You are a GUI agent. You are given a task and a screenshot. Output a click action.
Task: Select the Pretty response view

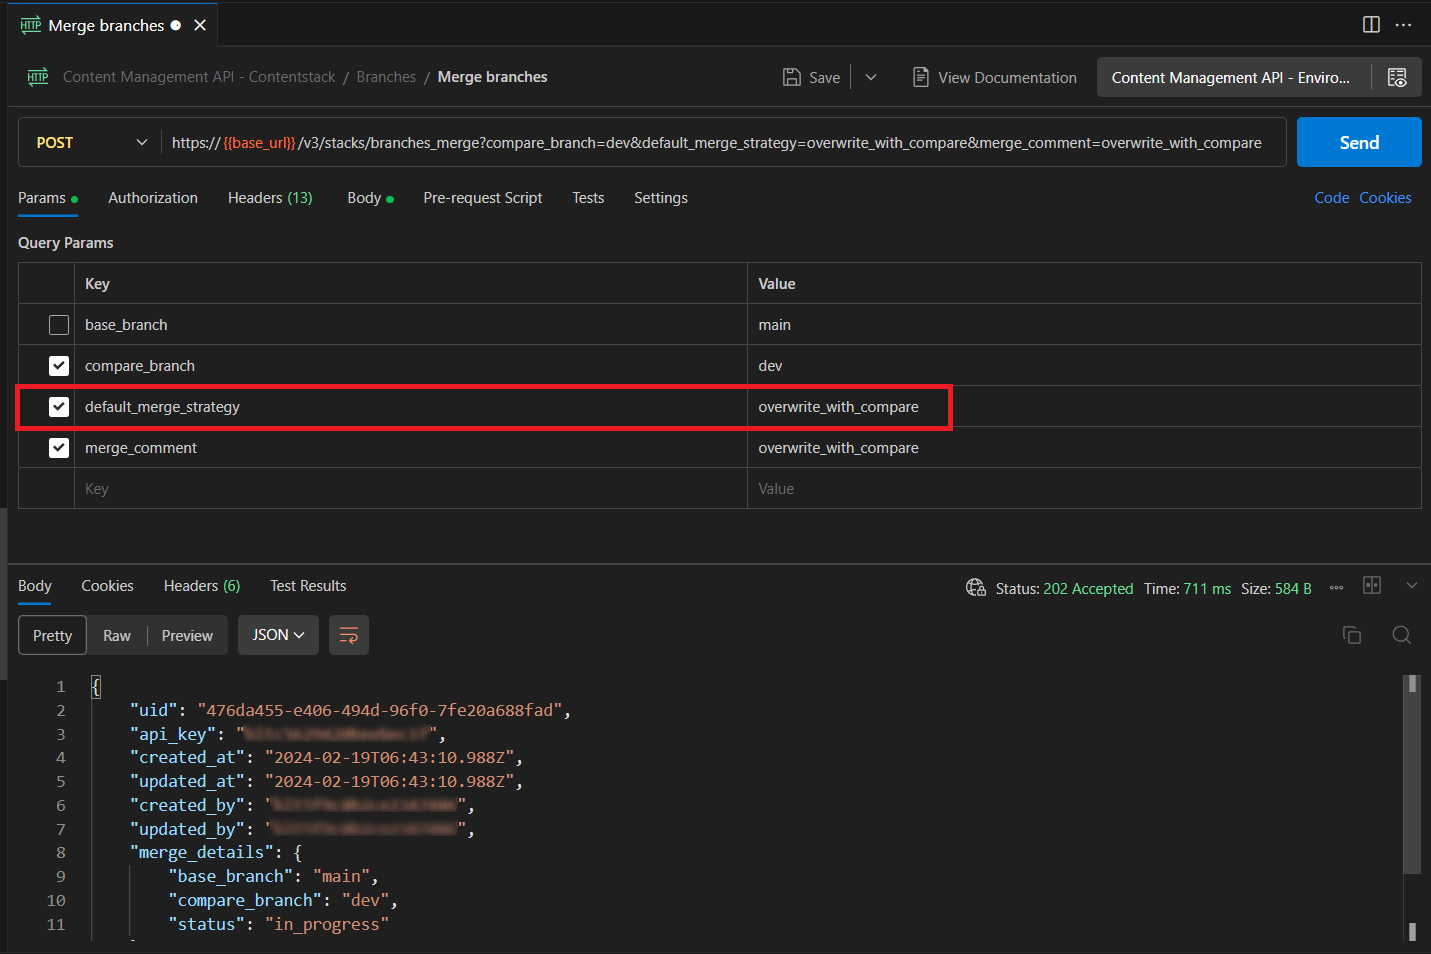(53, 635)
